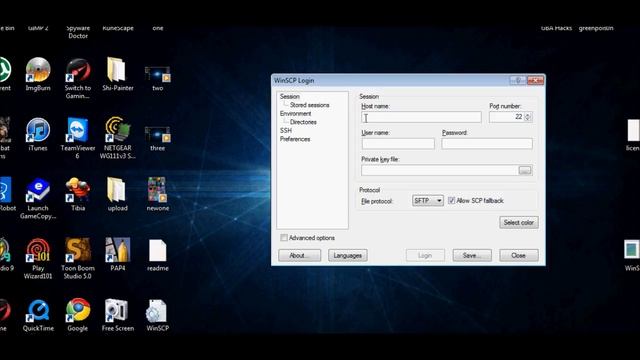Click the About button
The image size is (640, 360).
pyautogui.click(x=299, y=256)
